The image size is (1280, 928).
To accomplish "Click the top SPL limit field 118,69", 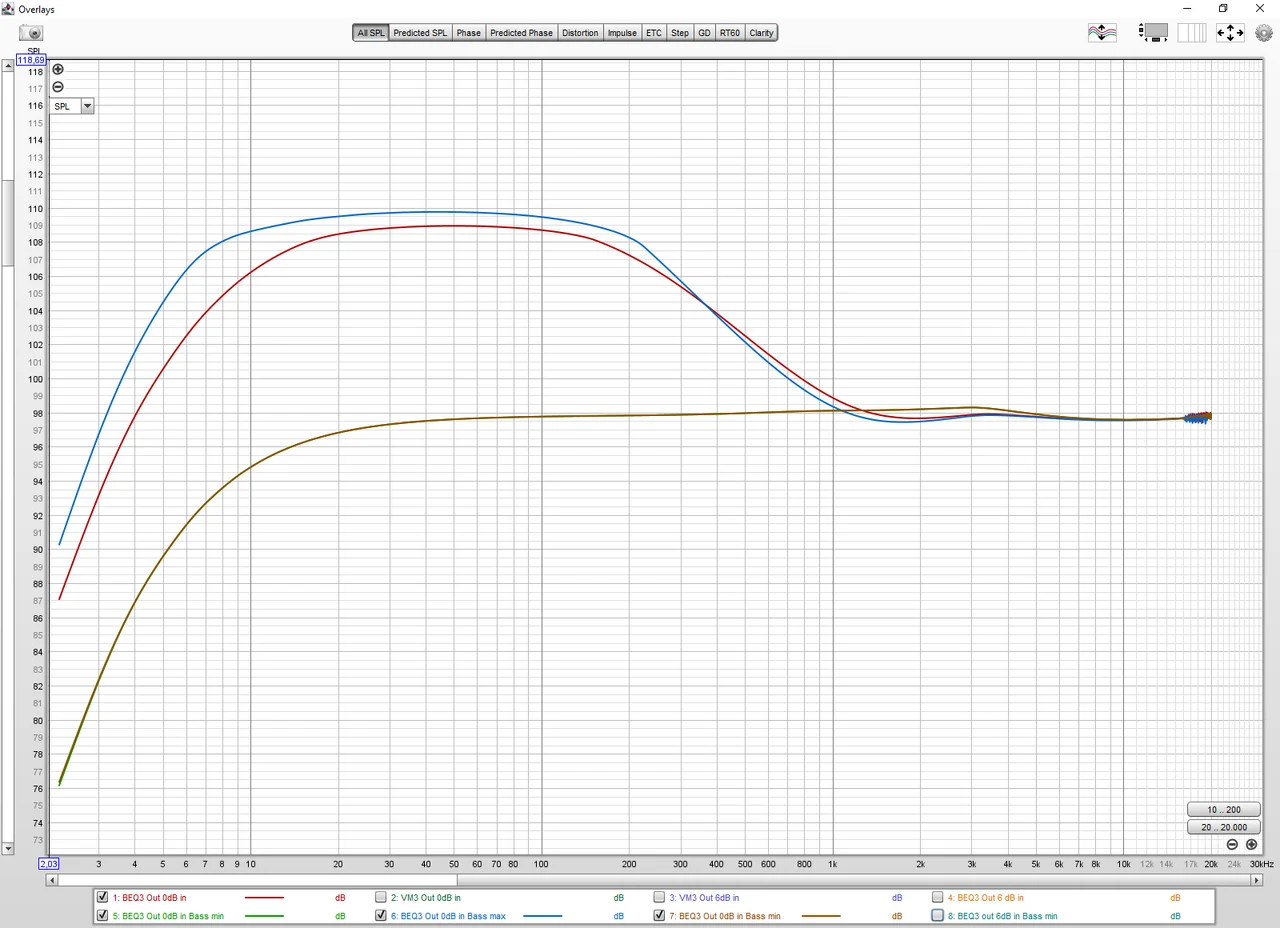I will pyautogui.click(x=31, y=60).
